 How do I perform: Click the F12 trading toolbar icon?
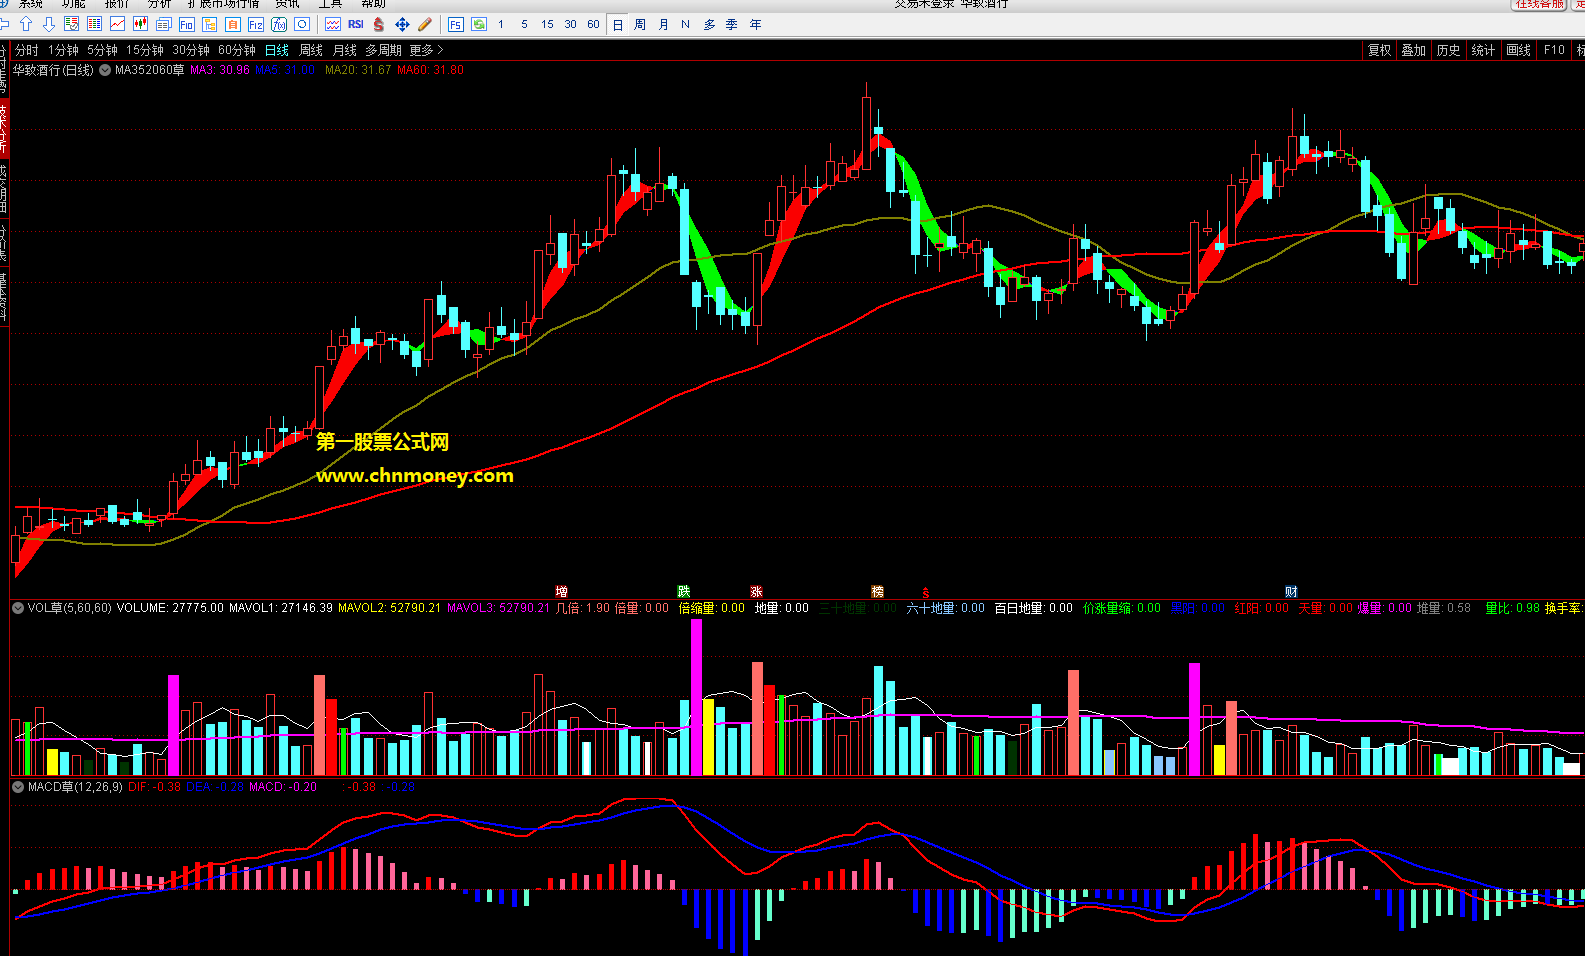click(256, 24)
